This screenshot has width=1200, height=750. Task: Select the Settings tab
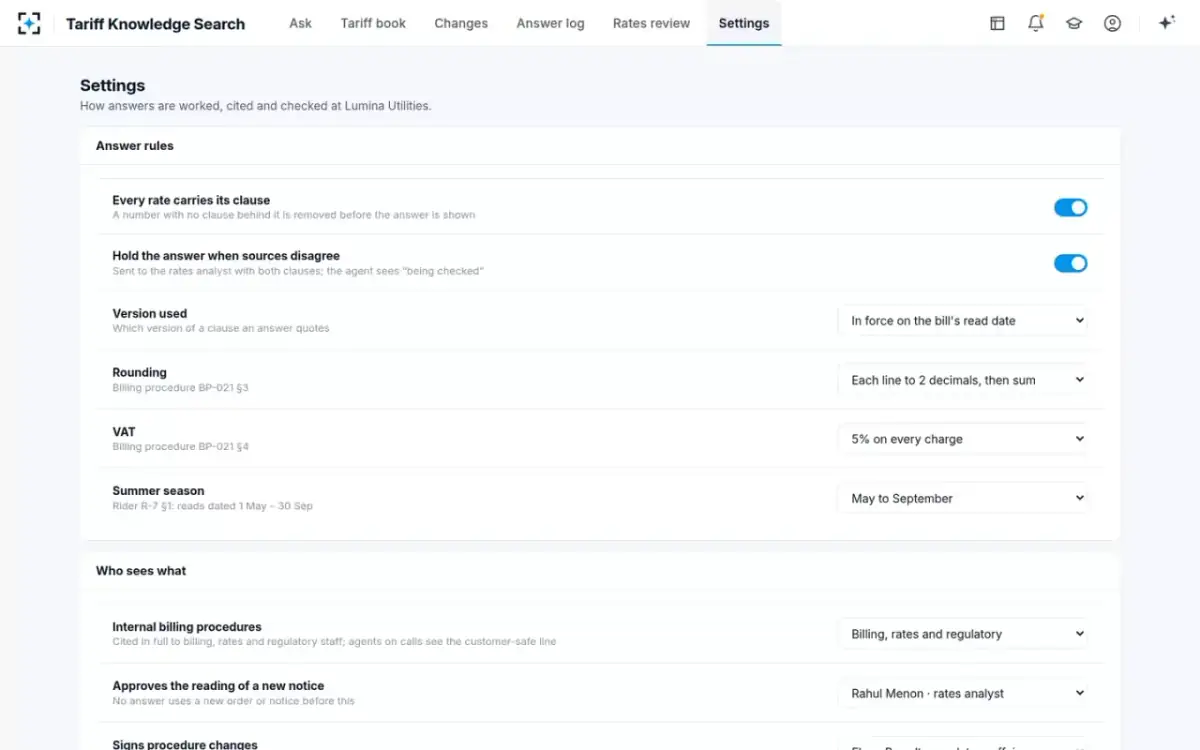point(744,23)
